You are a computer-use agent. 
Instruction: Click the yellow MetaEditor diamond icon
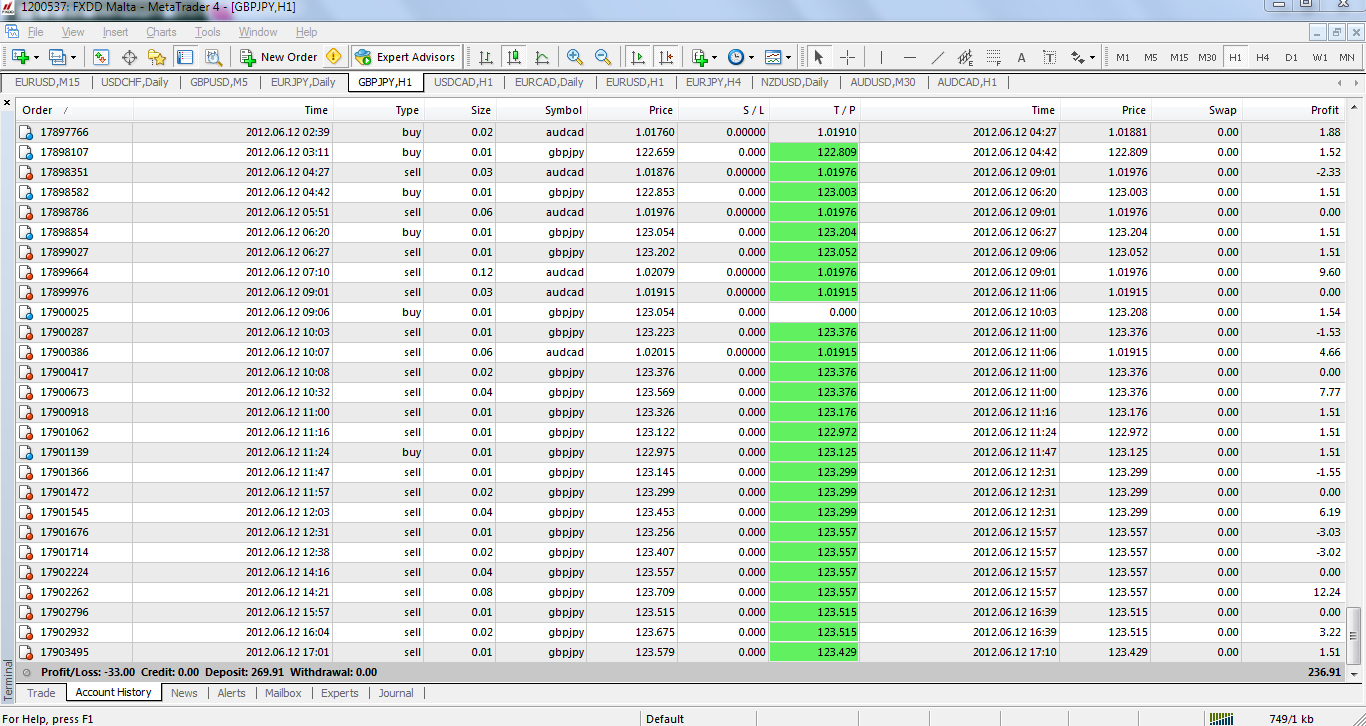click(x=333, y=57)
